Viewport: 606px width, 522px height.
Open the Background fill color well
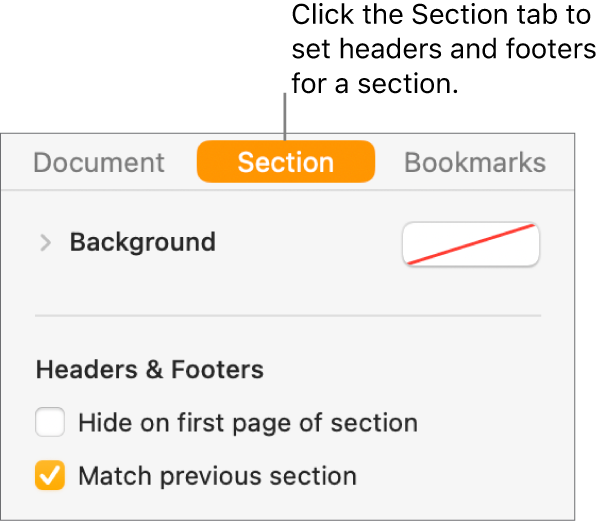coord(470,244)
